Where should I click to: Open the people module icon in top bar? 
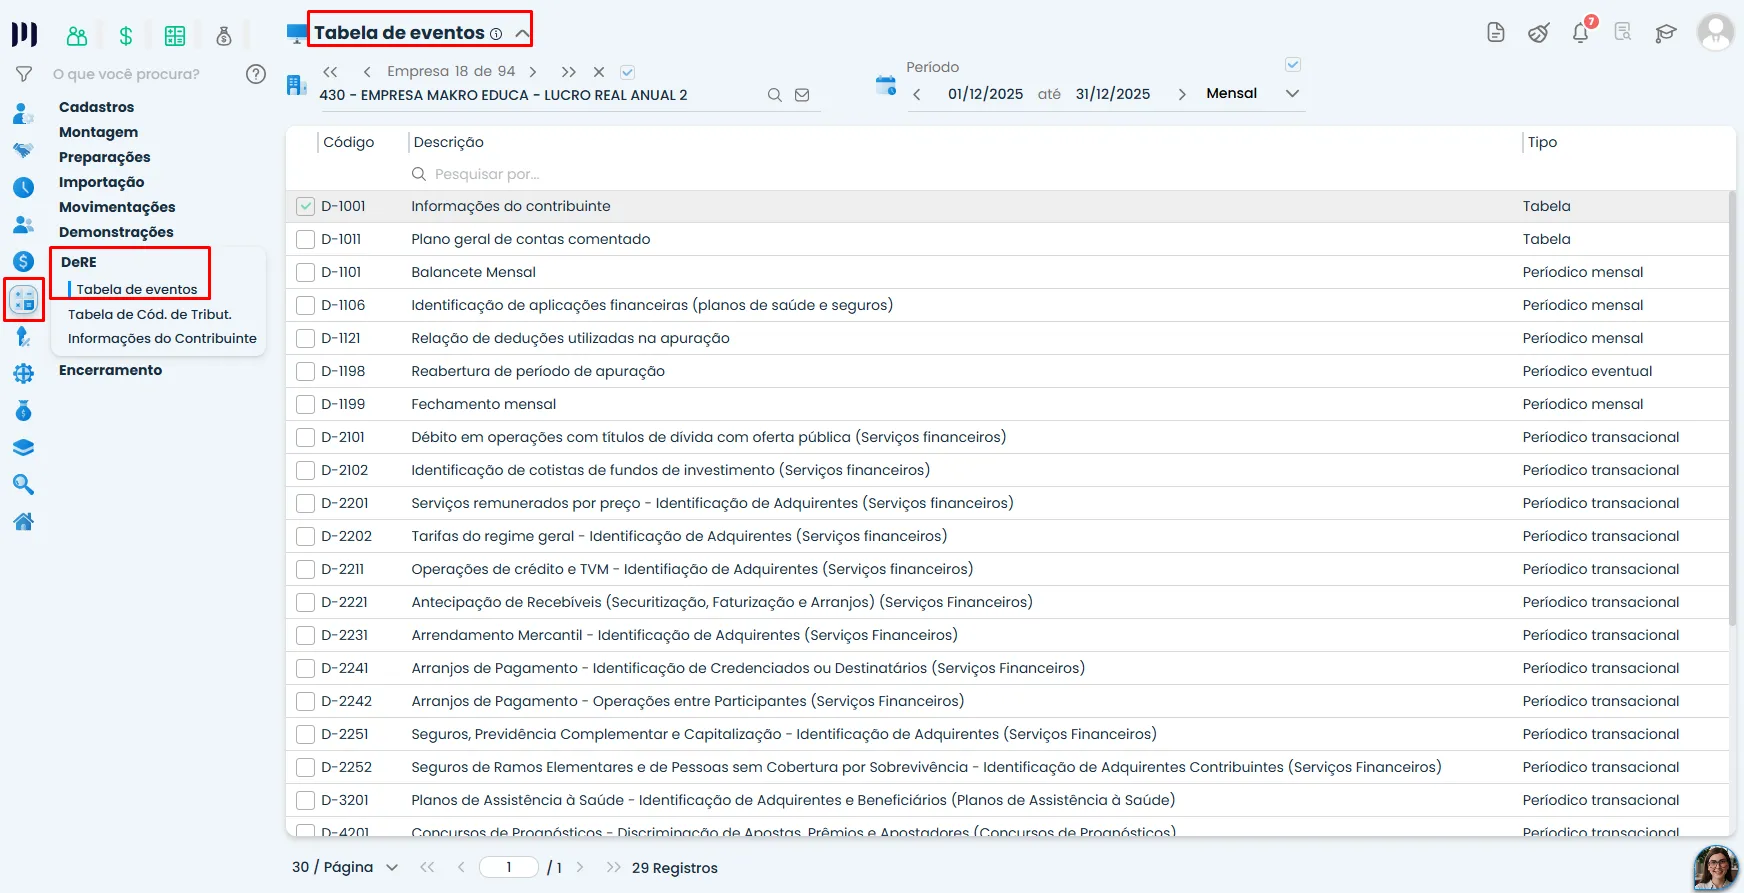point(77,36)
